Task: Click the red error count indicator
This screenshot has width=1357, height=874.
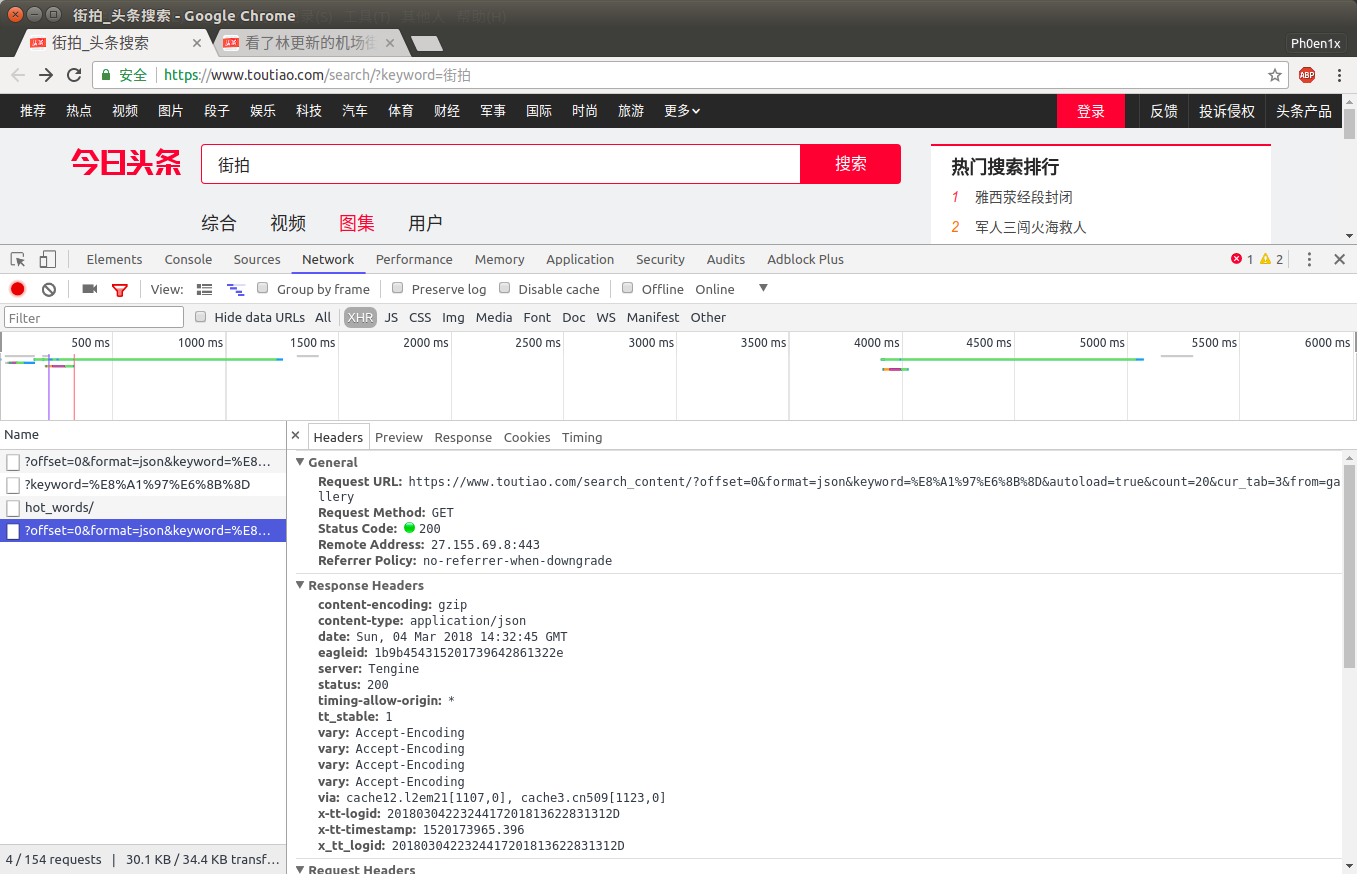Action: click(1242, 259)
